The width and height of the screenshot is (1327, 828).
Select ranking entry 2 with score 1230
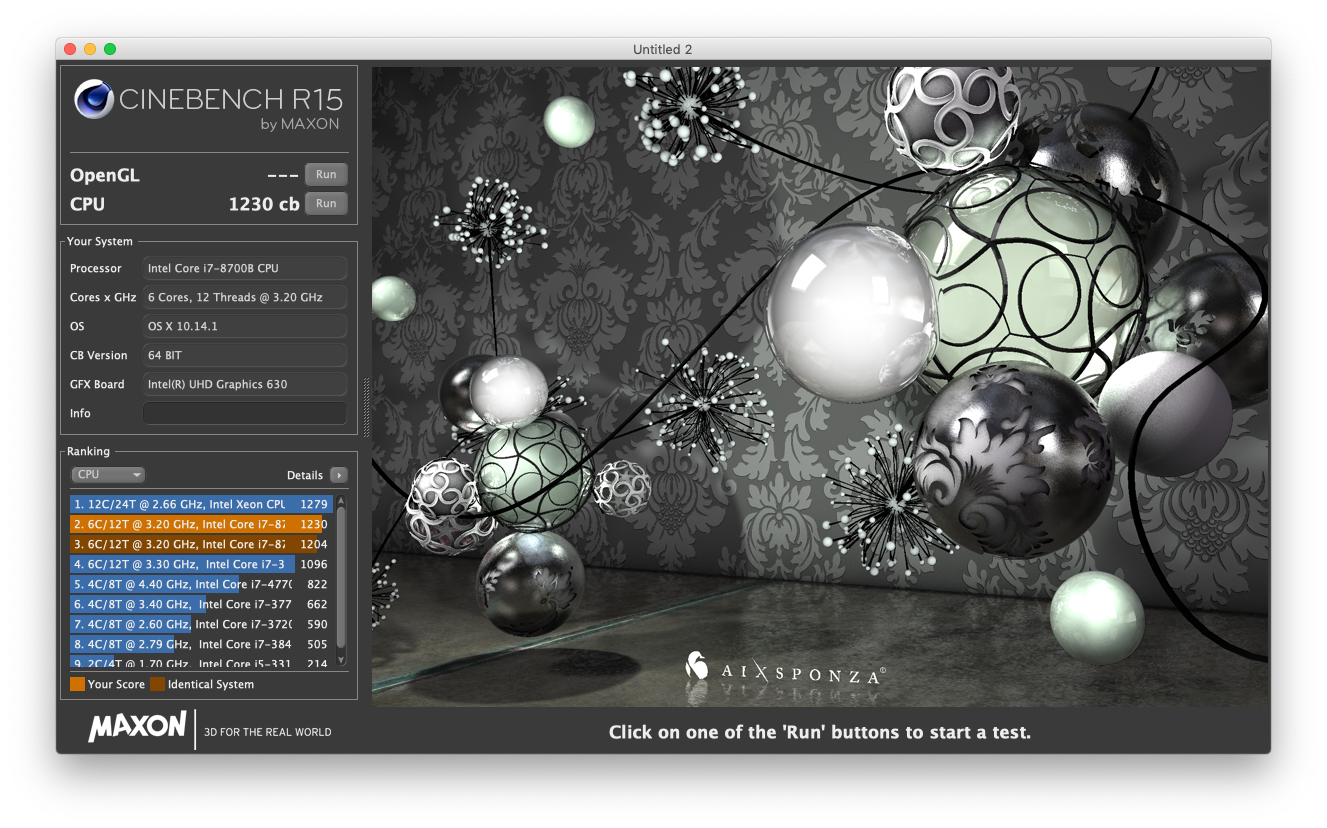201,524
